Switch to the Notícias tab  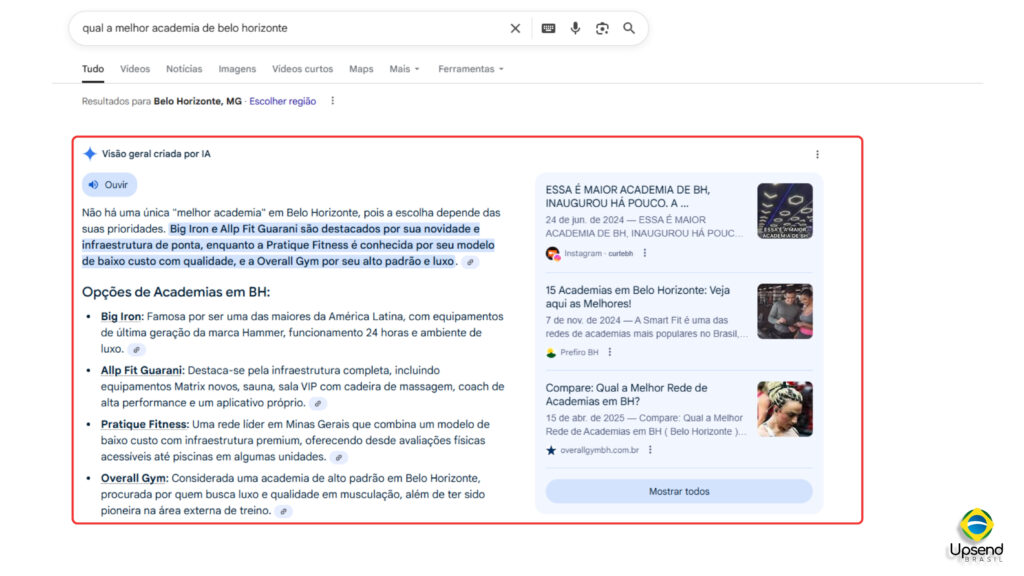click(184, 69)
